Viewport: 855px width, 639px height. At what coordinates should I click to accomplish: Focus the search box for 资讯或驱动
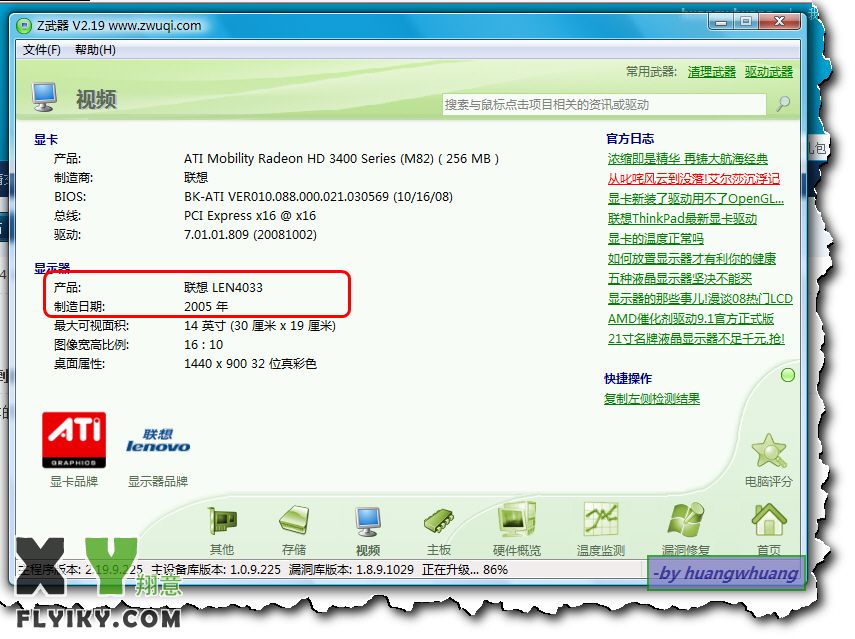tap(604, 104)
